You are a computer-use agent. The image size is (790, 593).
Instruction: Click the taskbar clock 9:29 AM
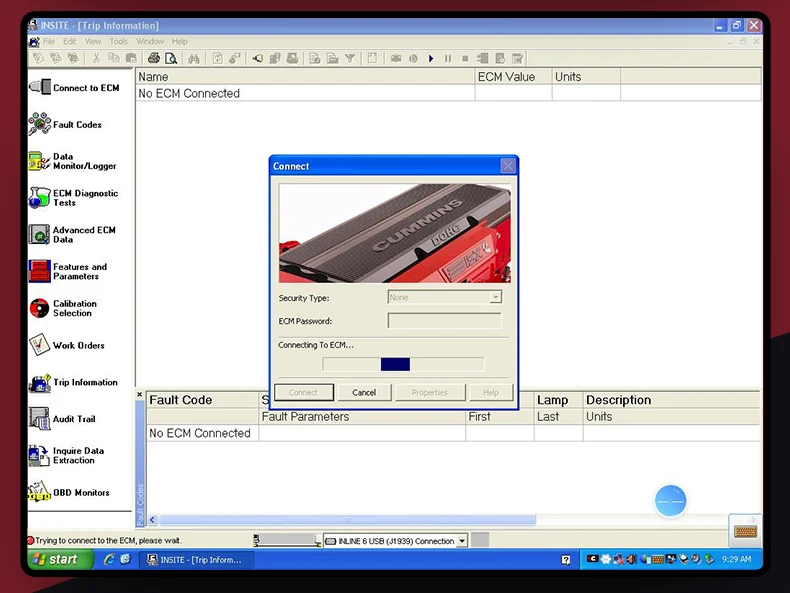[x=736, y=559]
